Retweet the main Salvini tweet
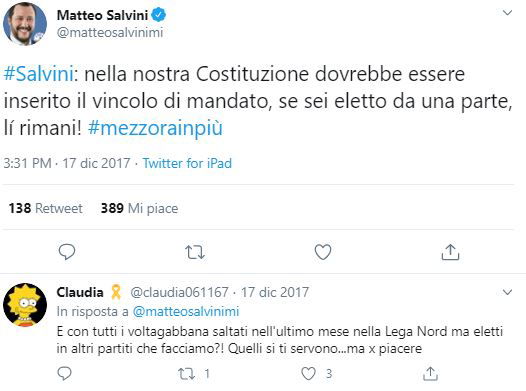This screenshot has height=391, width=526. click(195, 253)
